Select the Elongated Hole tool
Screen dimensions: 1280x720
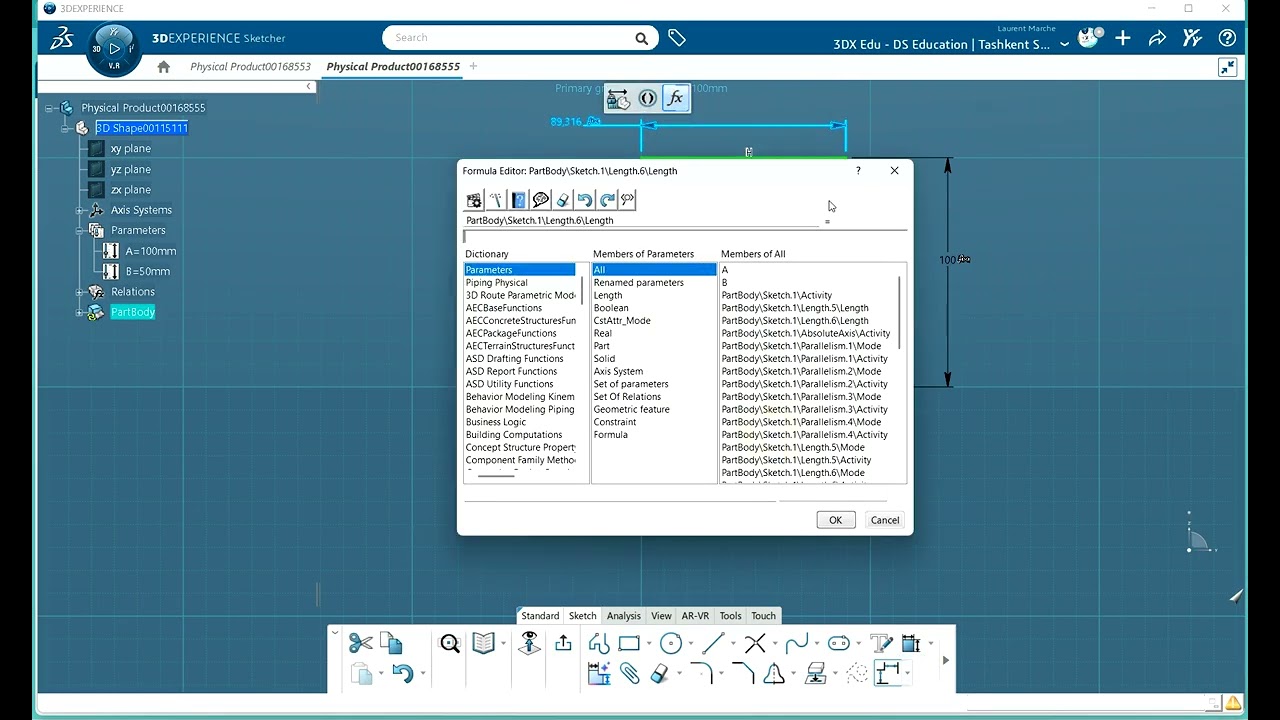[838, 644]
